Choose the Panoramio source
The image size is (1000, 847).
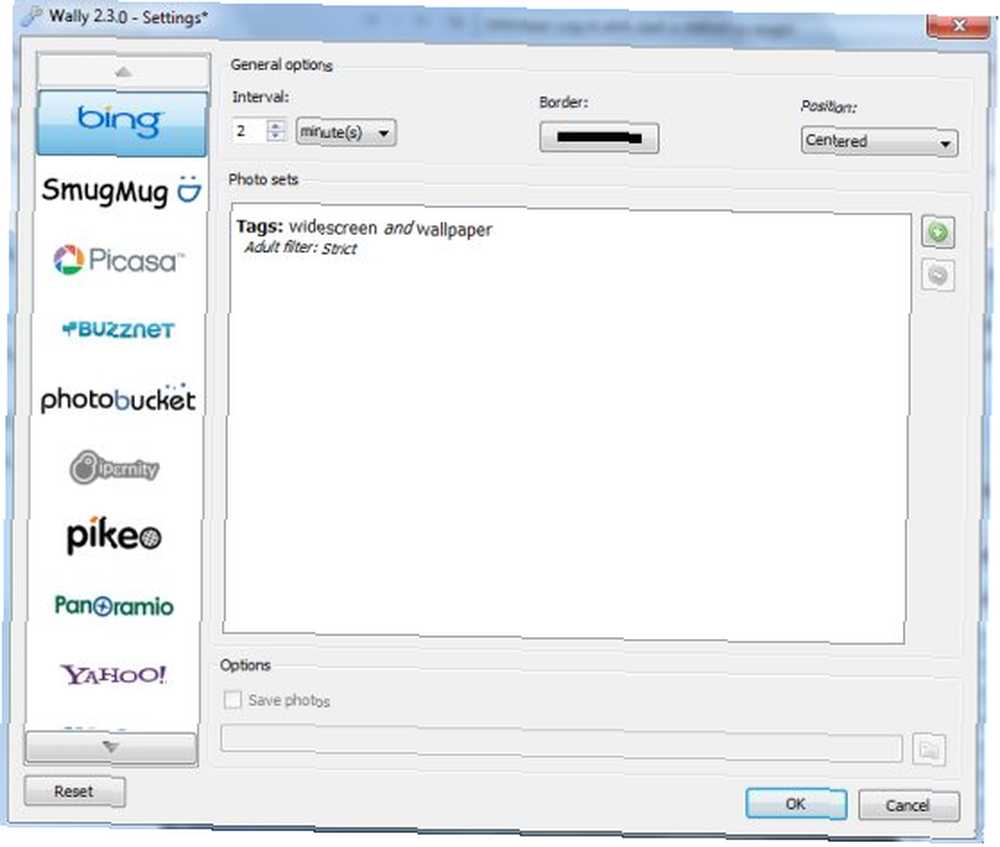point(114,605)
